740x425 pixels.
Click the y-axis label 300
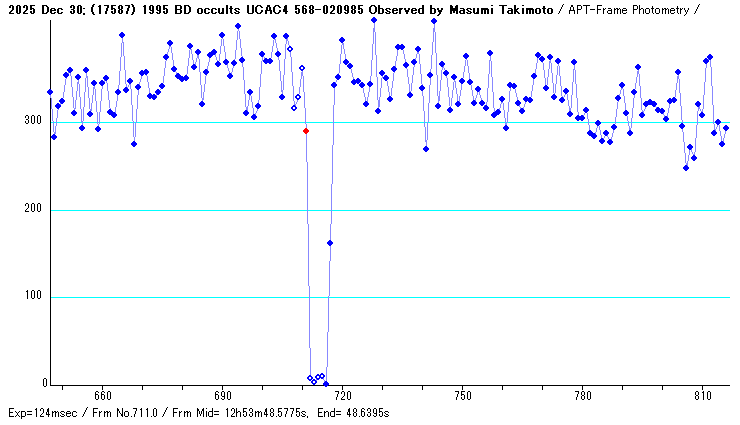tap(32, 121)
